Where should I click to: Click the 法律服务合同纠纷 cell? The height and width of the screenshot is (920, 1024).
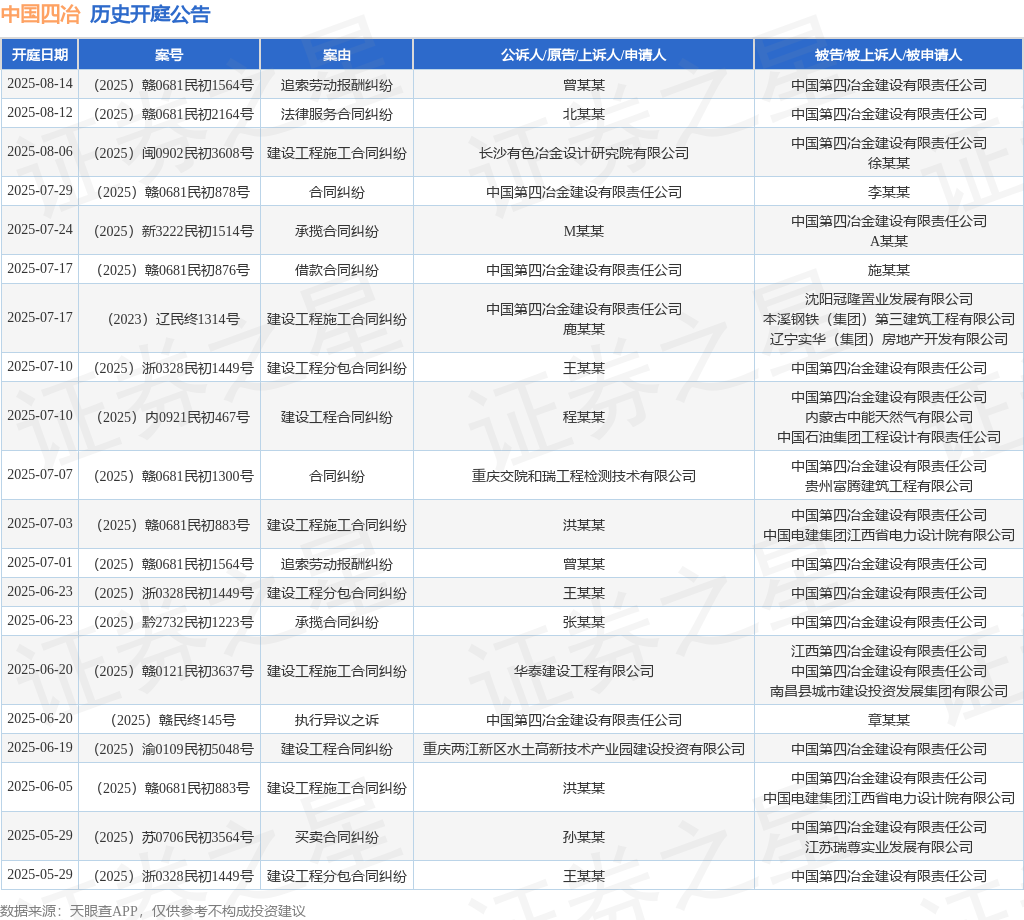337,114
